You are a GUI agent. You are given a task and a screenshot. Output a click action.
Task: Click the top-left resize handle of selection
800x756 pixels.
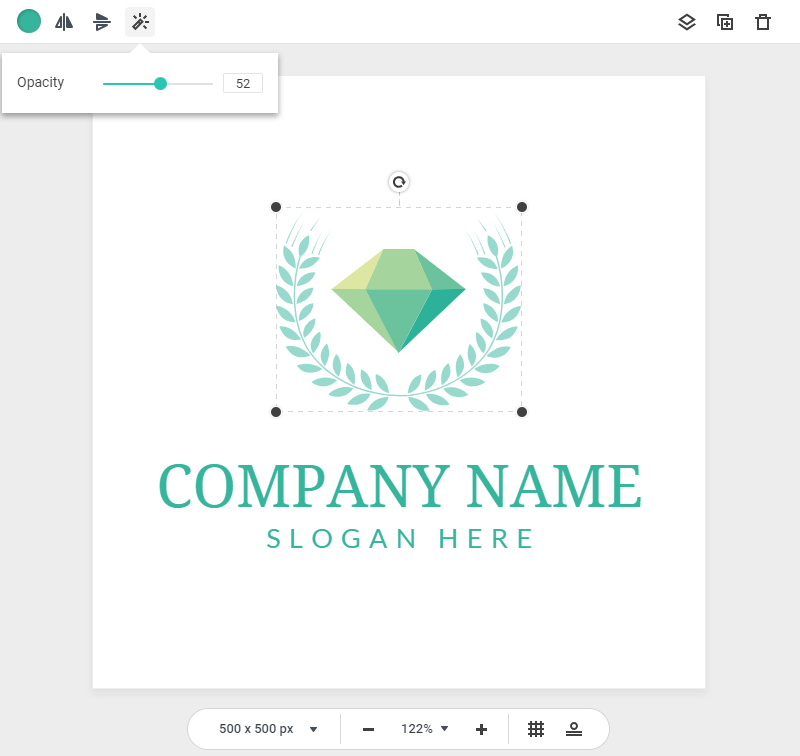tap(276, 207)
